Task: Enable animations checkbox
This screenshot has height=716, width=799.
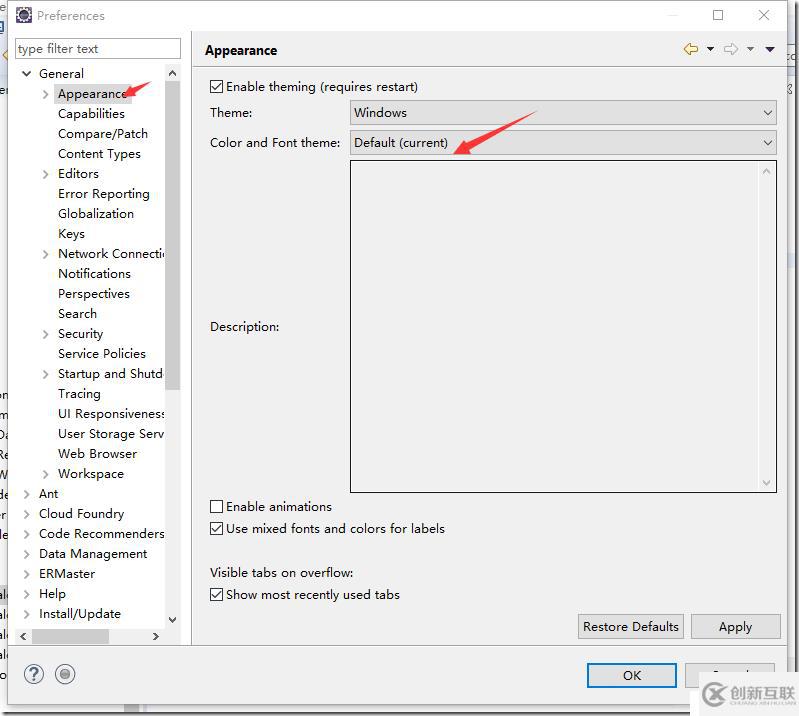Action: (x=216, y=507)
